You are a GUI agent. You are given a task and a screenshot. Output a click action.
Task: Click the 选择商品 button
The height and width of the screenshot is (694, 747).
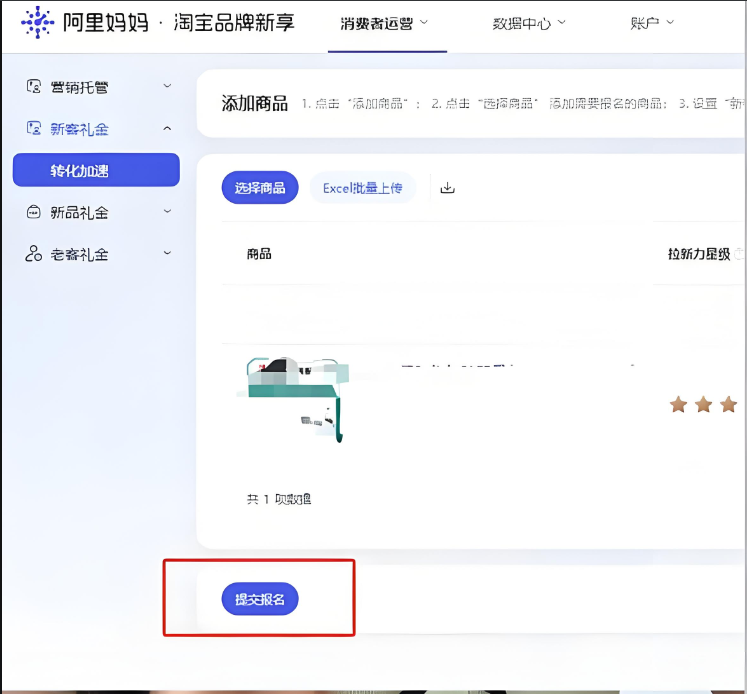(x=260, y=188)
